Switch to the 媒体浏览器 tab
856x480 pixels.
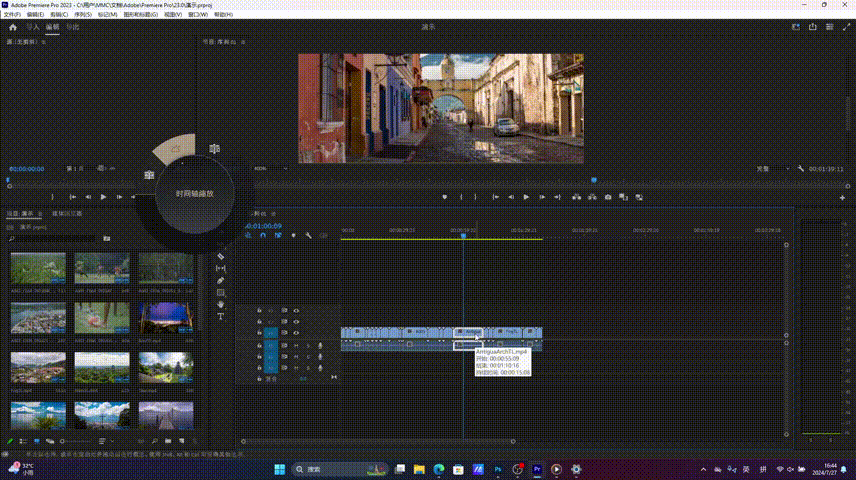pyautogui.click(x=67, y=214)
